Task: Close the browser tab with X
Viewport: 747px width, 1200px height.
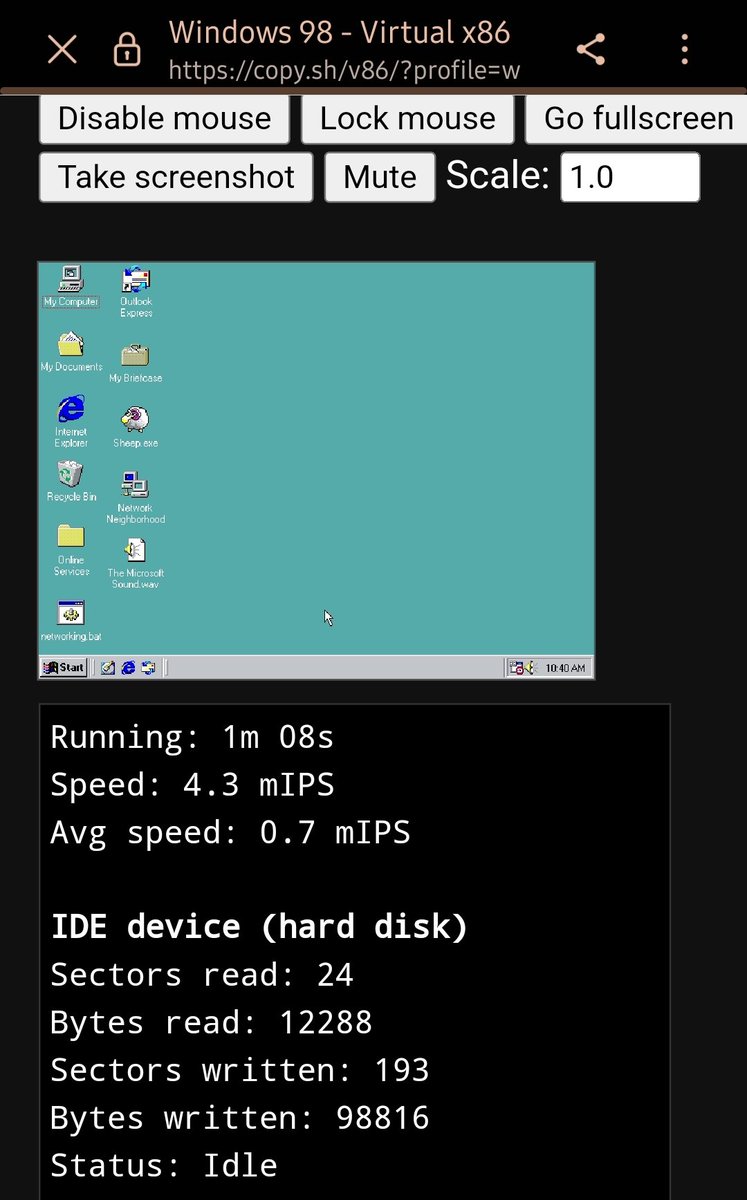Action: pos(62,49)
